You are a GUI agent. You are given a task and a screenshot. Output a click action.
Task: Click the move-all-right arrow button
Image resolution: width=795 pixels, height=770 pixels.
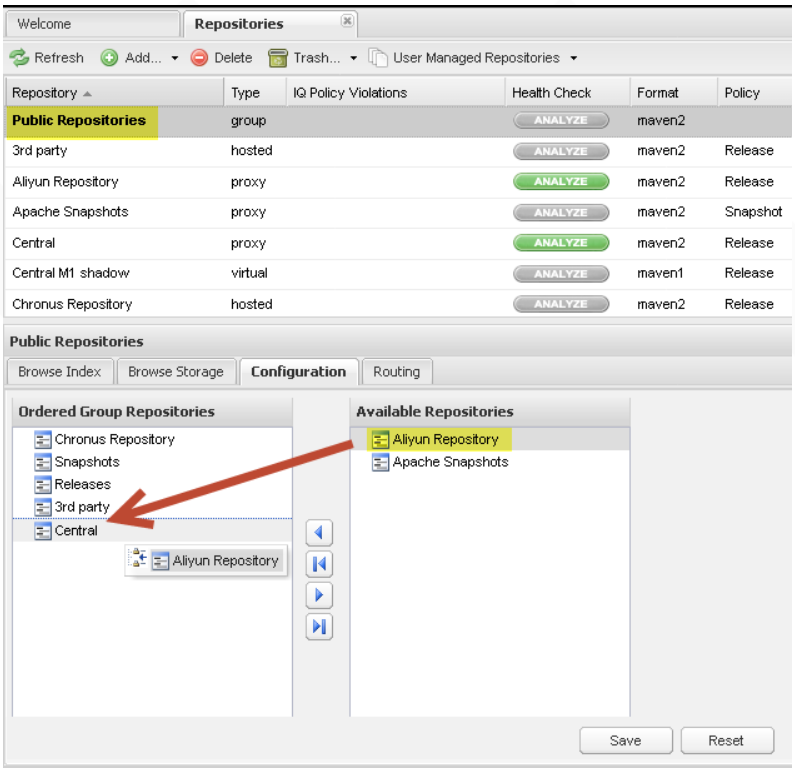pyautogui.click(x=319, y=627)
